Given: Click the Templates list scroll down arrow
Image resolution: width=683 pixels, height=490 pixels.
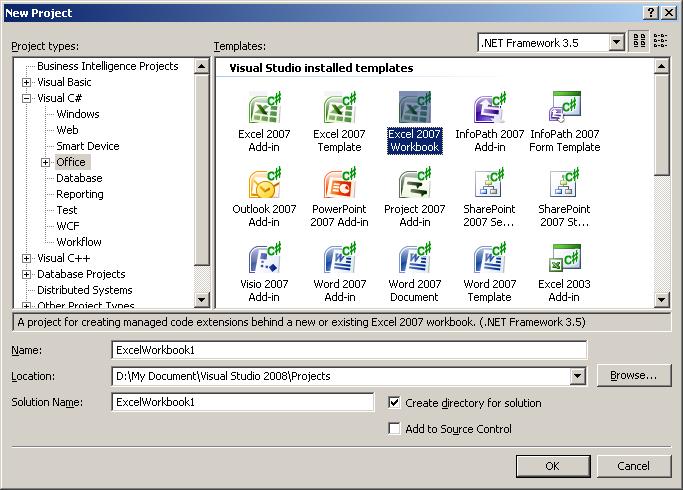Looking at the screenshot, I should coord(662,300).
